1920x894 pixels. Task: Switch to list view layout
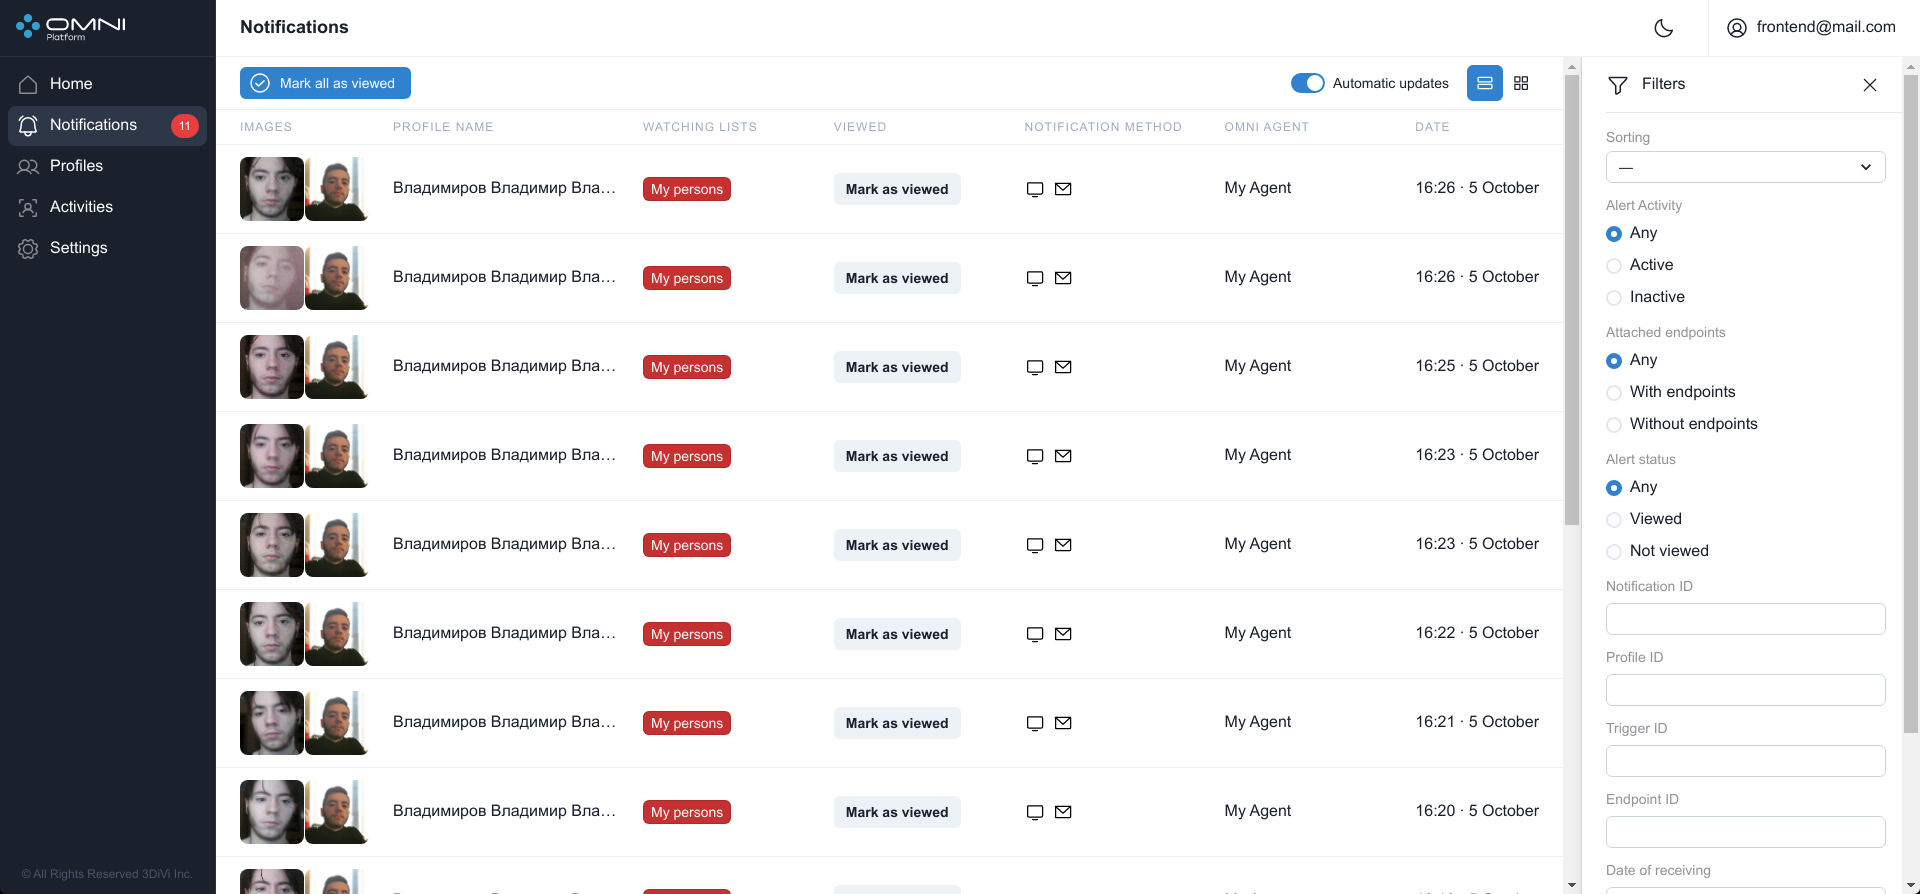[1484, 83]
